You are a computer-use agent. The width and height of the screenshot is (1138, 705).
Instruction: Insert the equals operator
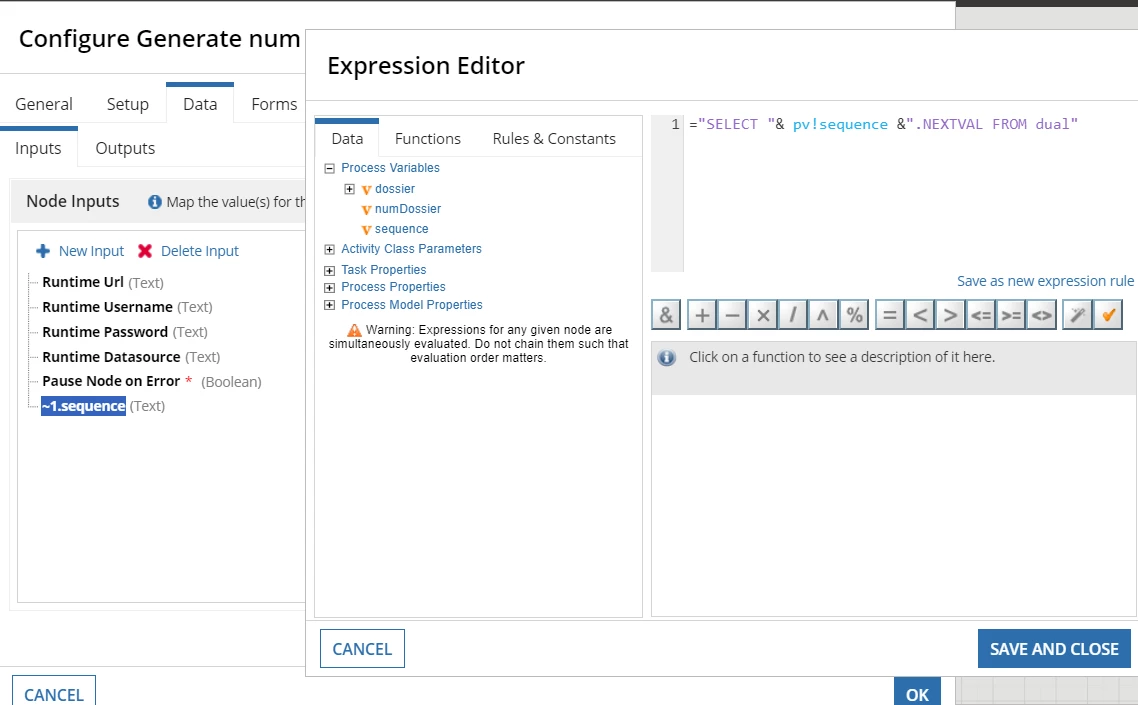pos(890,315)
